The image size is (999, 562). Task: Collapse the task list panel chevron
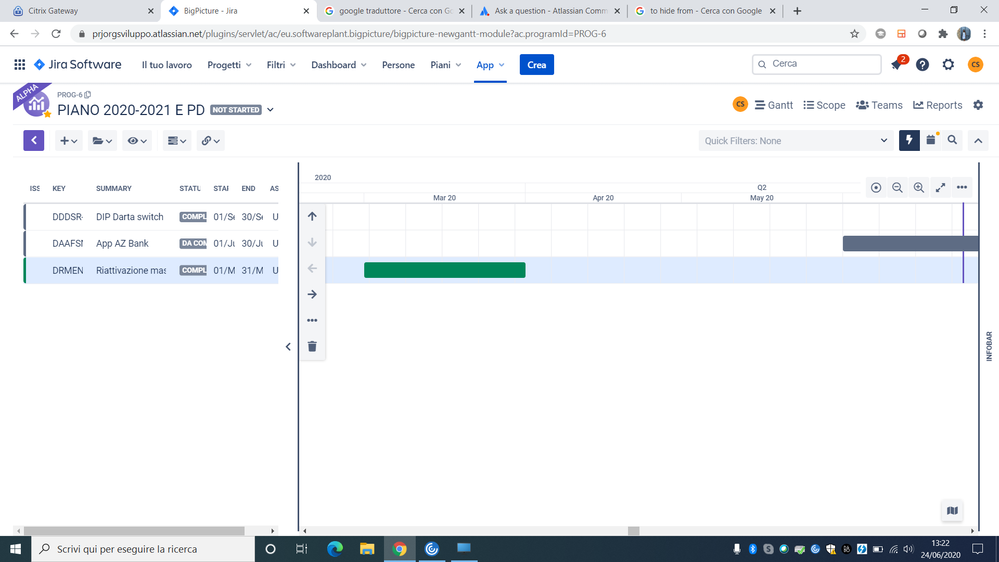pos(288,347)
